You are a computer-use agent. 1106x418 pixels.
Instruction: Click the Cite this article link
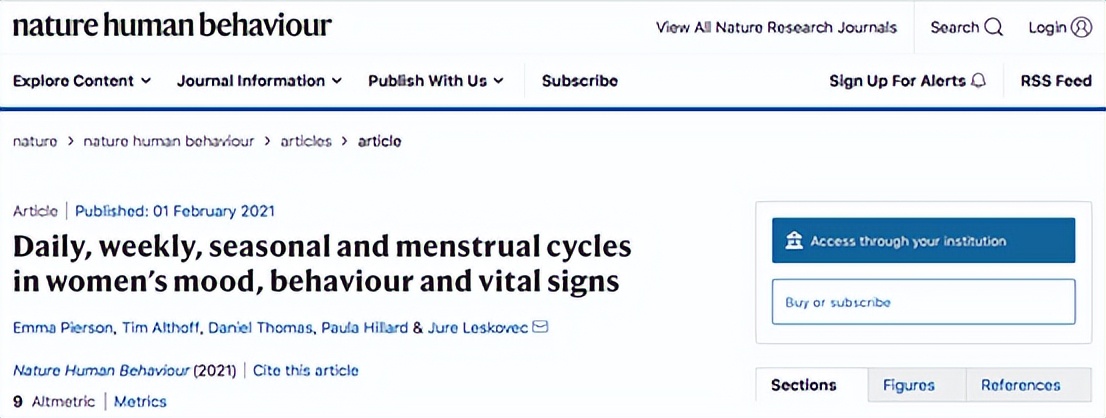click(305, 370)
